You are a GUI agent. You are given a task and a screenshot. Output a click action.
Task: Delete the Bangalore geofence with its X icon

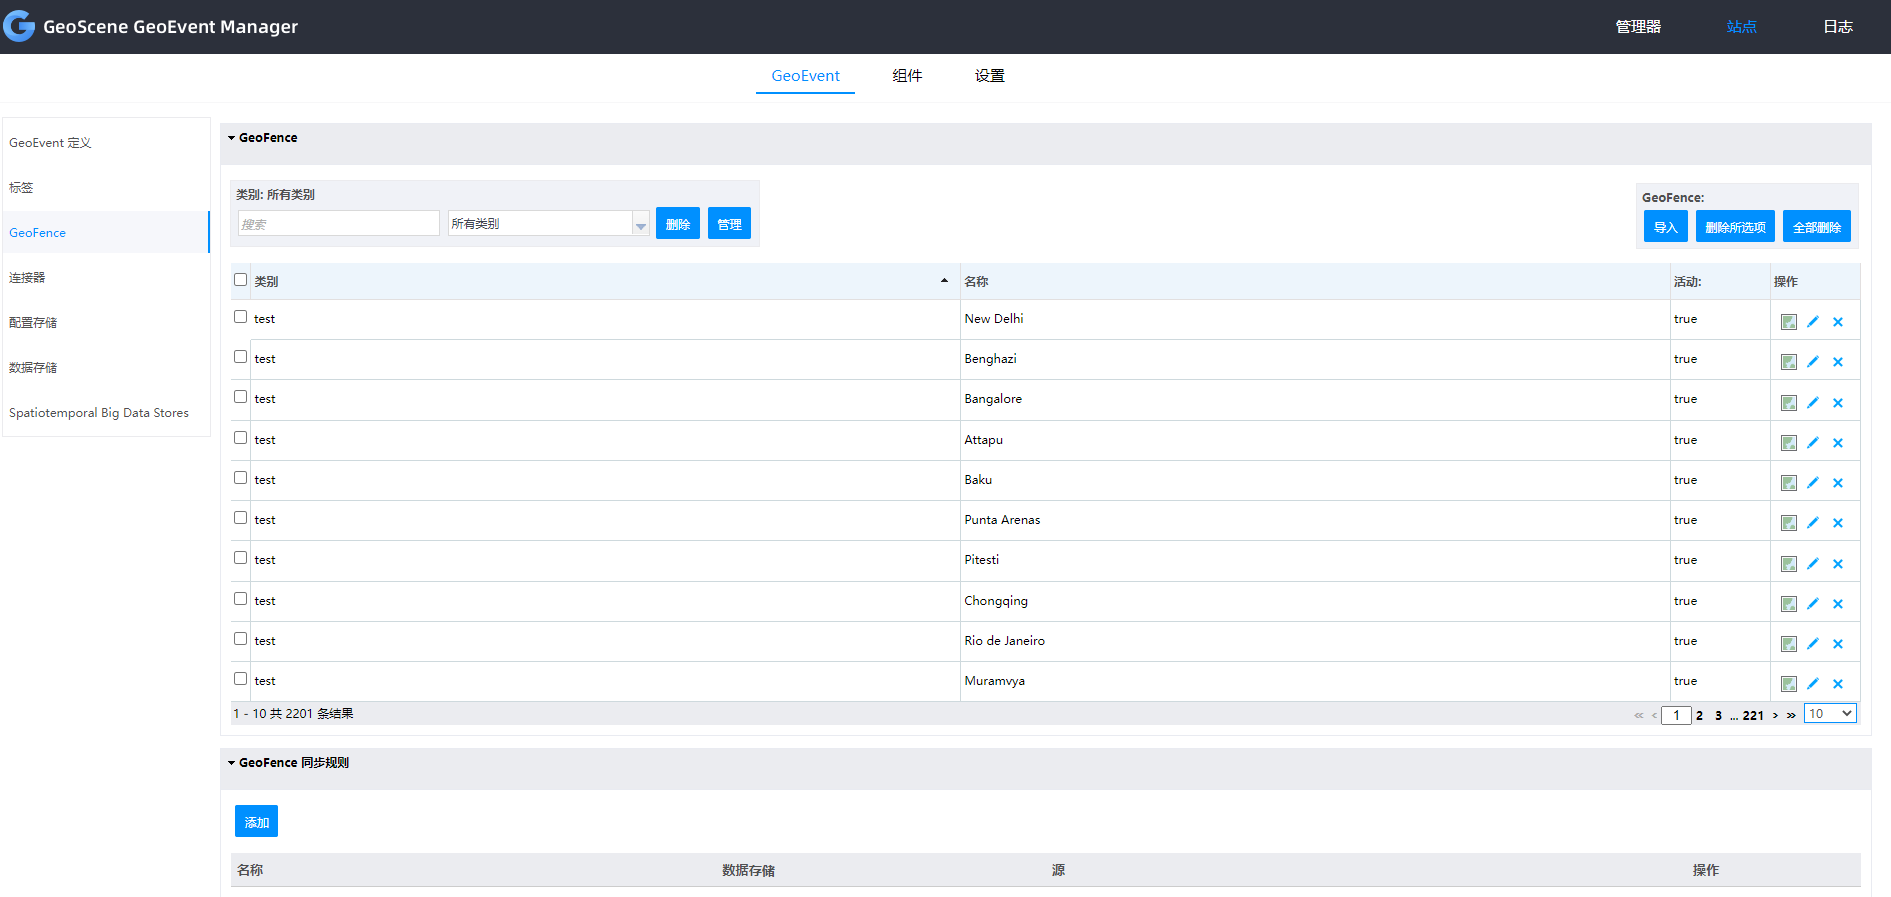point(1838,403)
